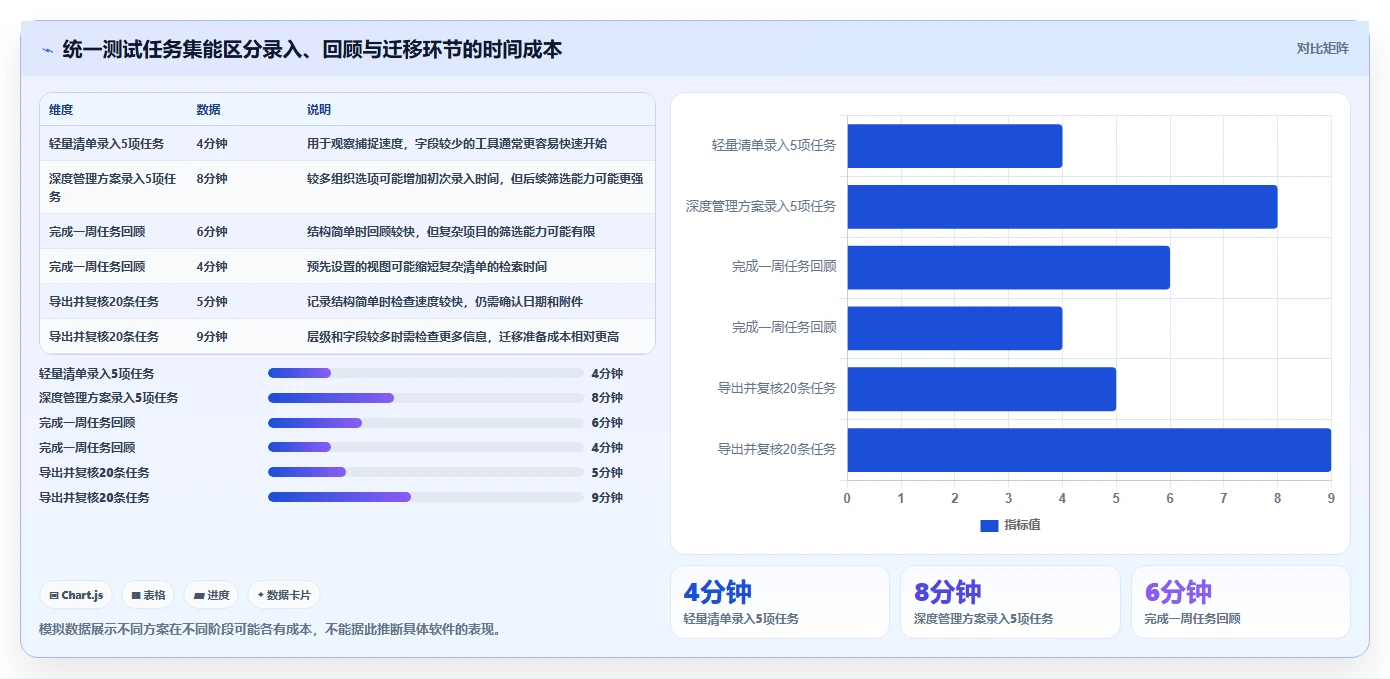Click description starting 层级和字段较多时
Viewport: 1390px width, 679px height.
[x=463, y=337]
